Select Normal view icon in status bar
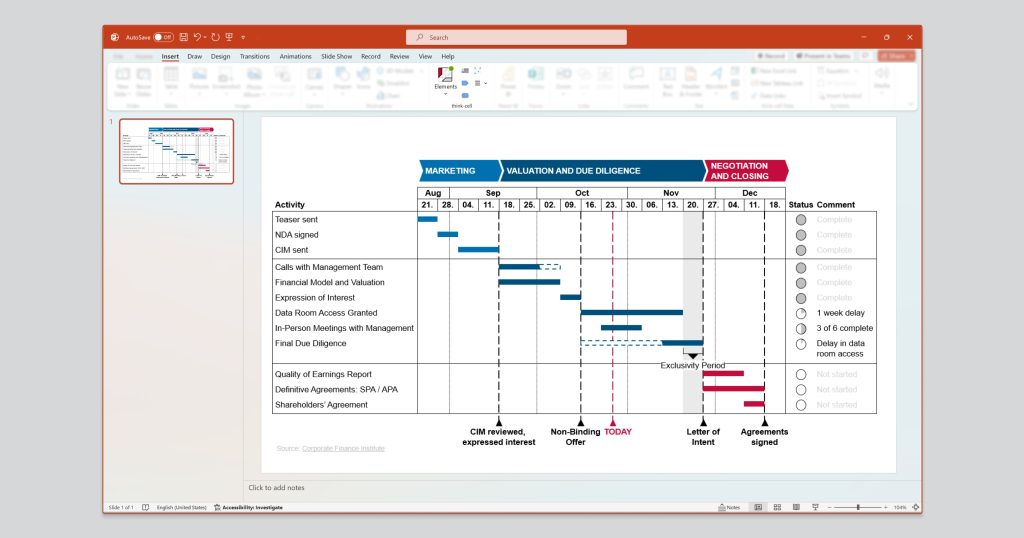The width and height of the screenshot is (1024, 538). coord(757,507)
